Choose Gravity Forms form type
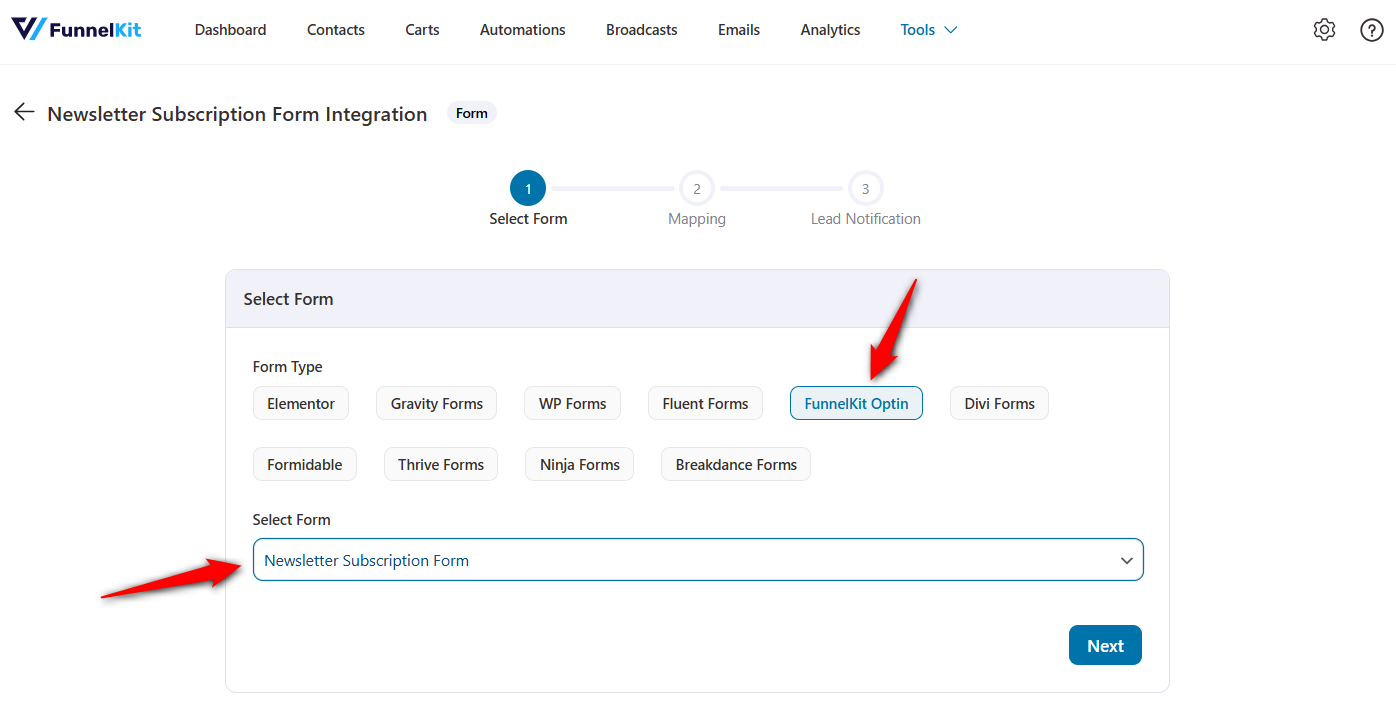This screenshot has width=1396, height=713. (x=437, y=403)
